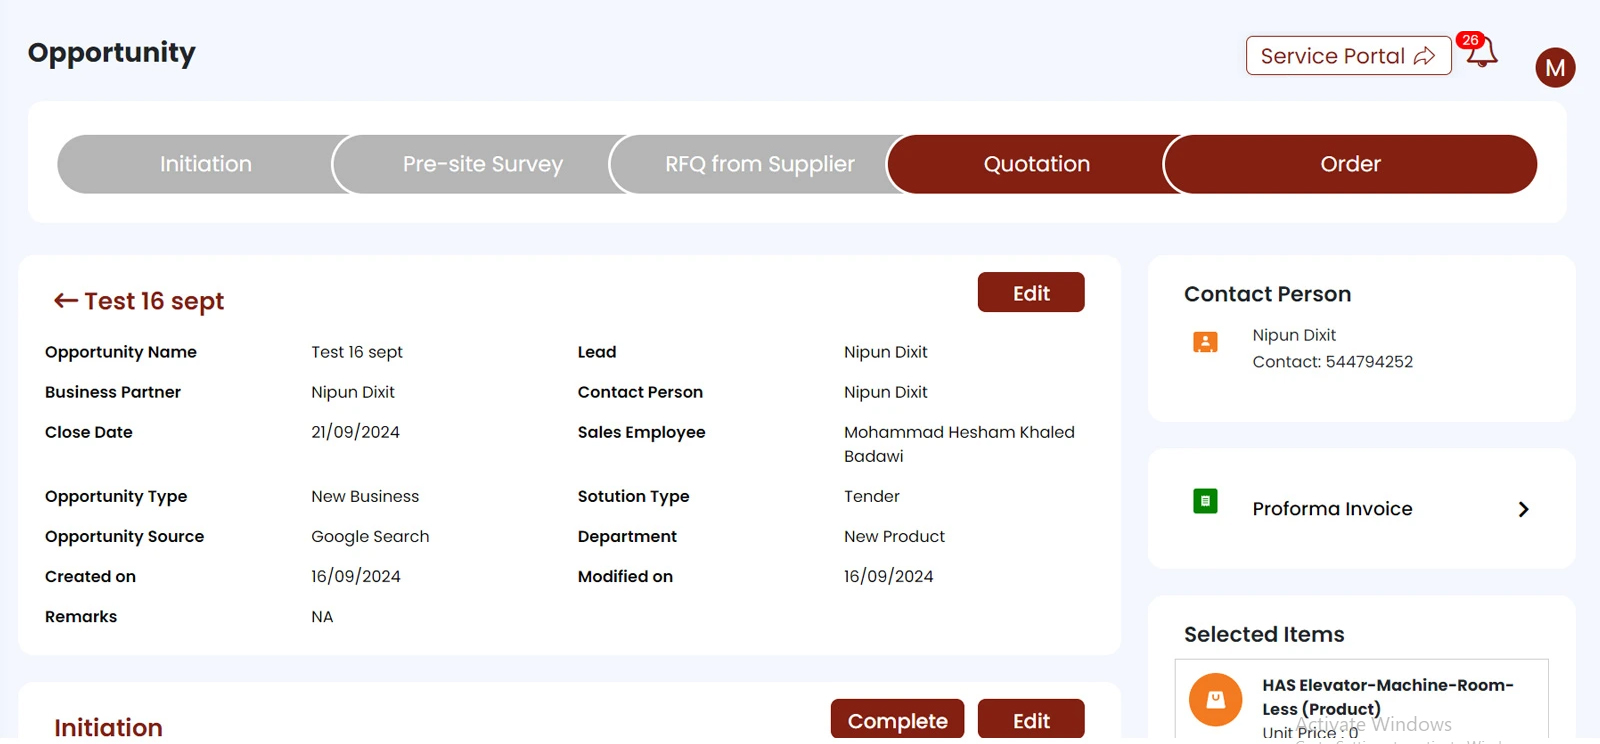1600x744 pixels.
Task: Edit the Test 16 sept opportunity details
Action: tap(1031, 292)
